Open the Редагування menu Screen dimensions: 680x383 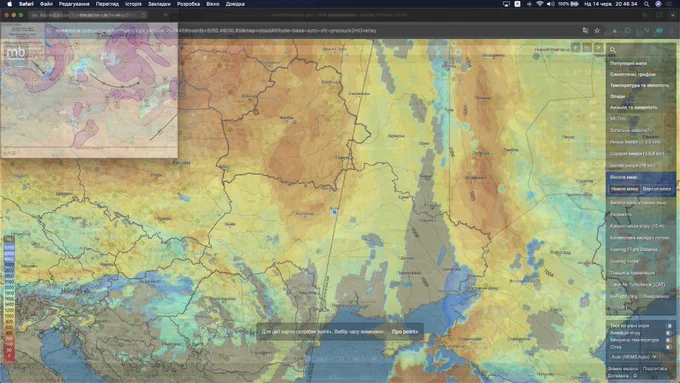point(74,4)
